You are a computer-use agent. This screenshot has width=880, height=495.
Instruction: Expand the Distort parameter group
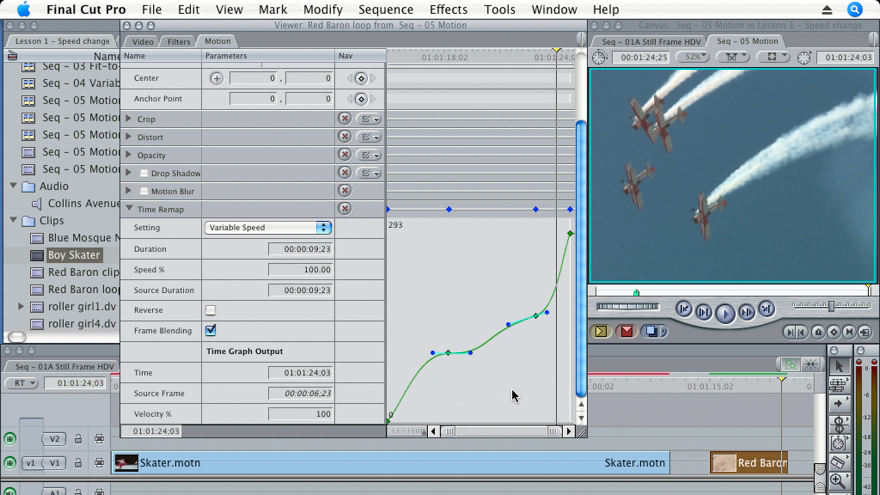click(x=129, y=136)
